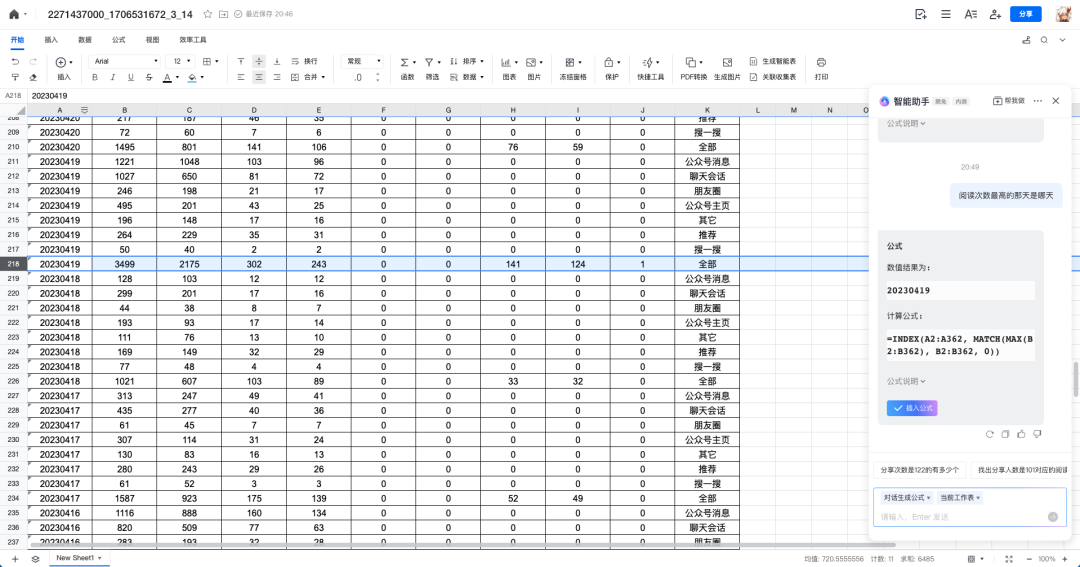Click the assistant chat input field

click(x=962, y=517)
